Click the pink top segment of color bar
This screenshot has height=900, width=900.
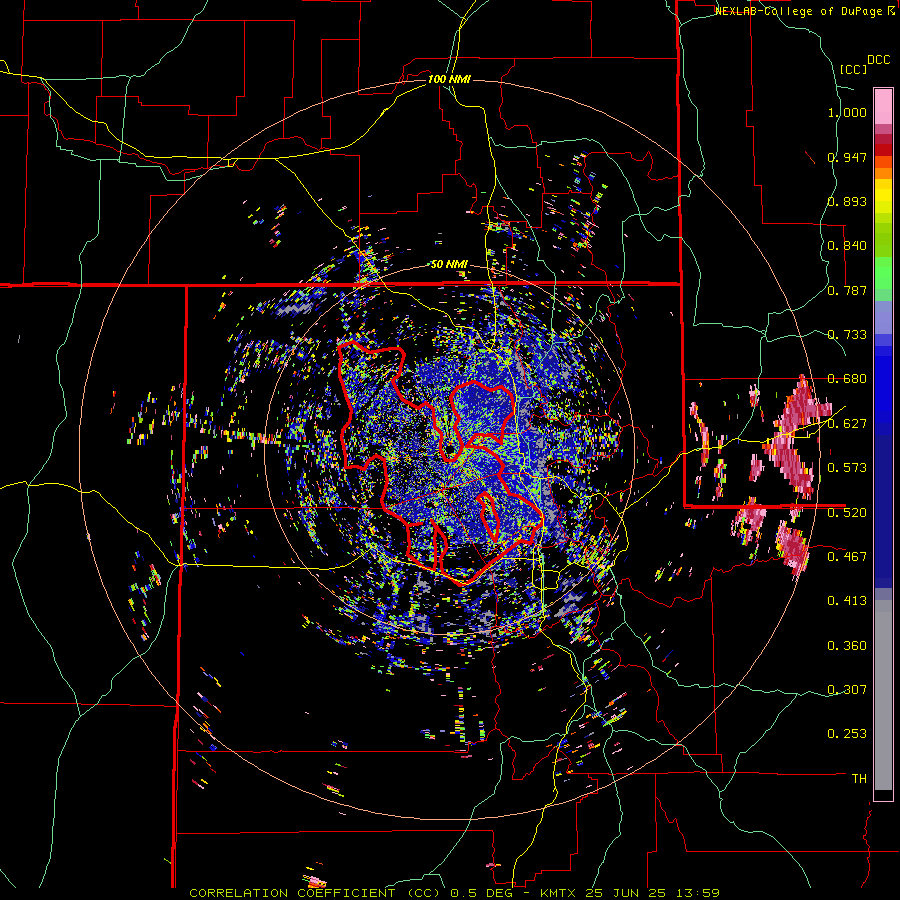[883, 106]
